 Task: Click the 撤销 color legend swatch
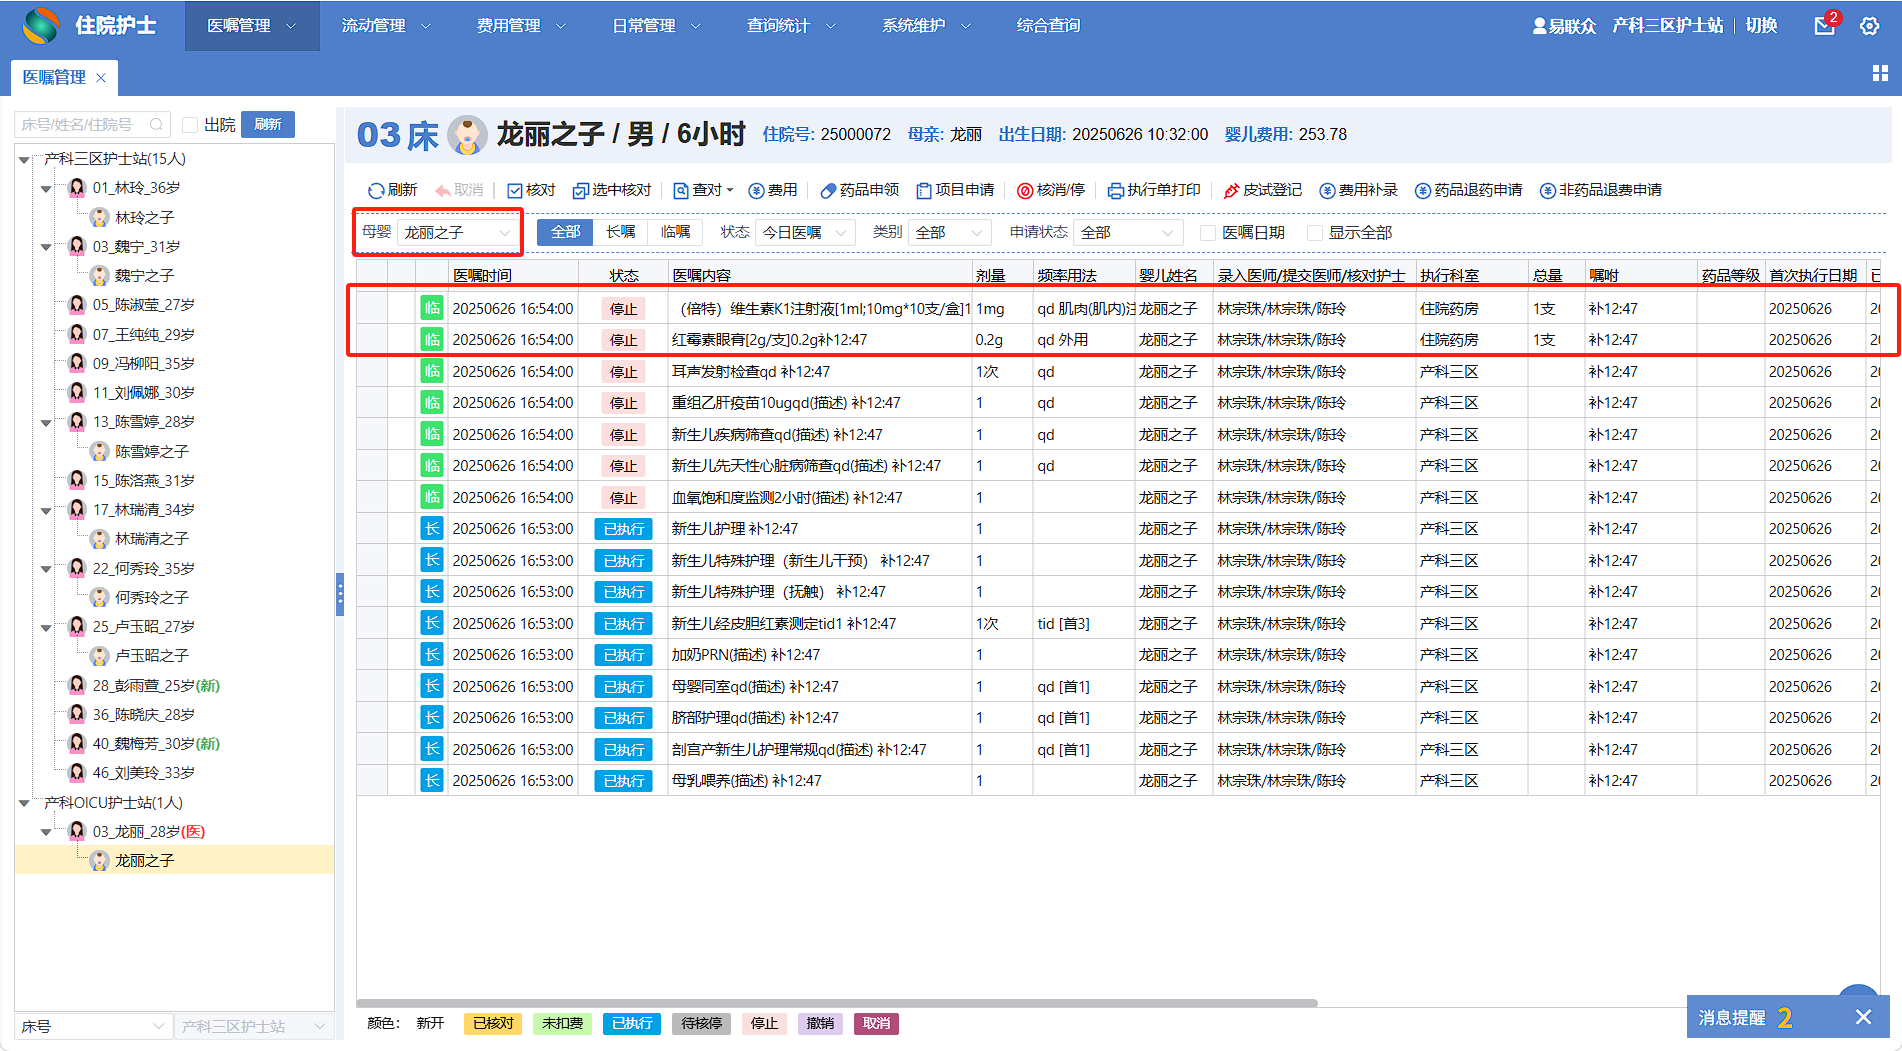tap(820, 1023)
